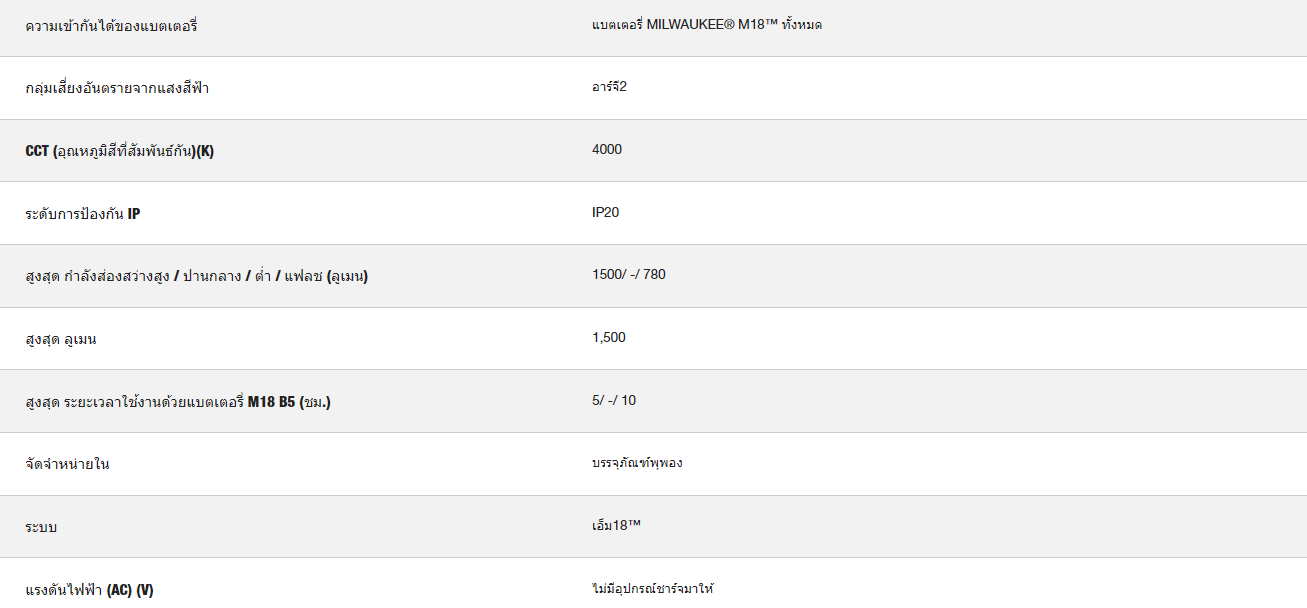Viewport: 1307px width, 608px height.
Task: Select the 5/ -/ 10 runtime value
Action: click(614, 400)
